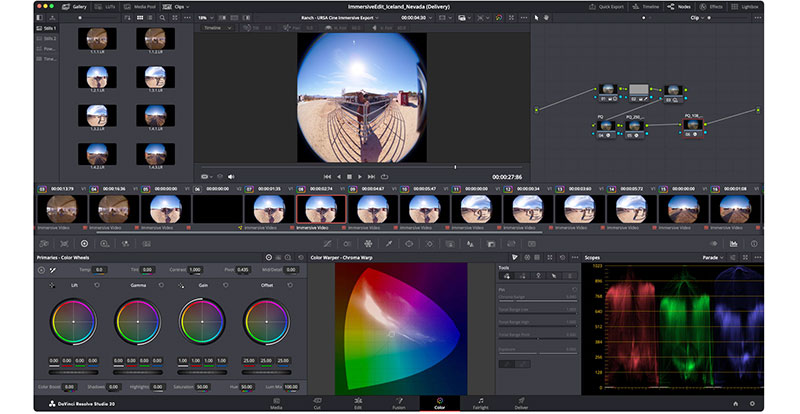Toggle the LUTs panel

pyautogui.click(x=106, y=7)
